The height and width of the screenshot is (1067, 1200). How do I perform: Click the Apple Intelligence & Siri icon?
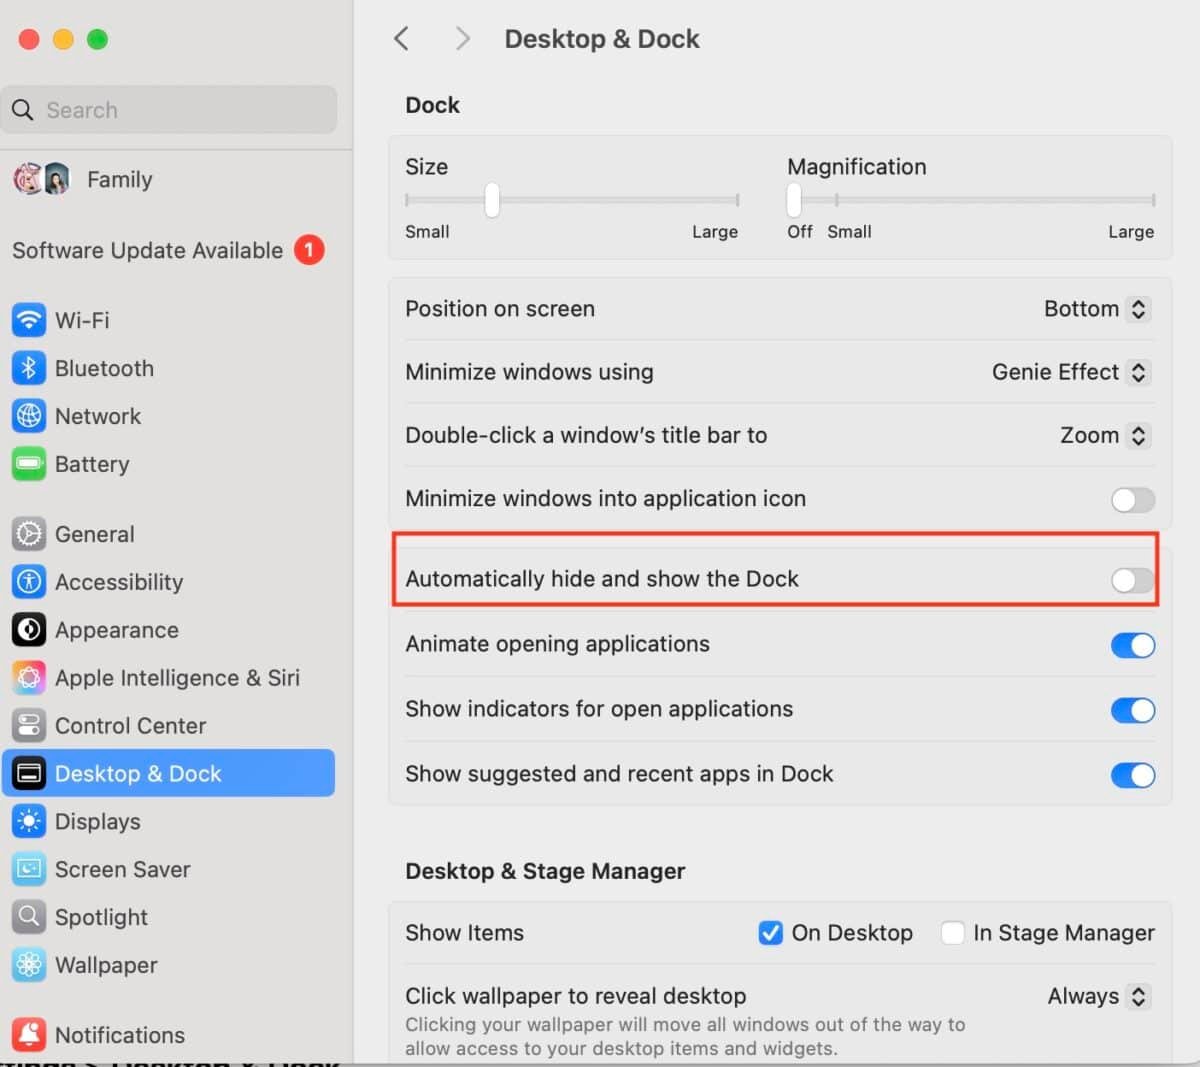(29, 678)
